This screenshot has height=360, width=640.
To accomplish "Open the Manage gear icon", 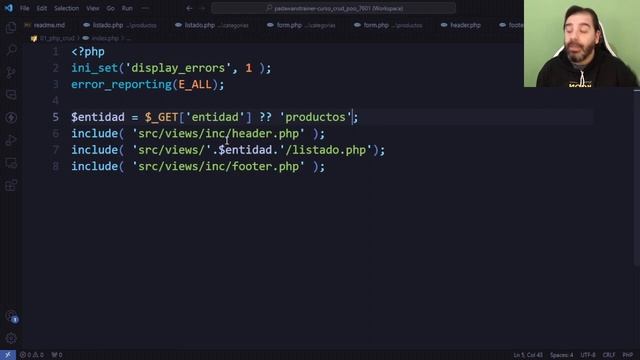I will tap(11, 338).
